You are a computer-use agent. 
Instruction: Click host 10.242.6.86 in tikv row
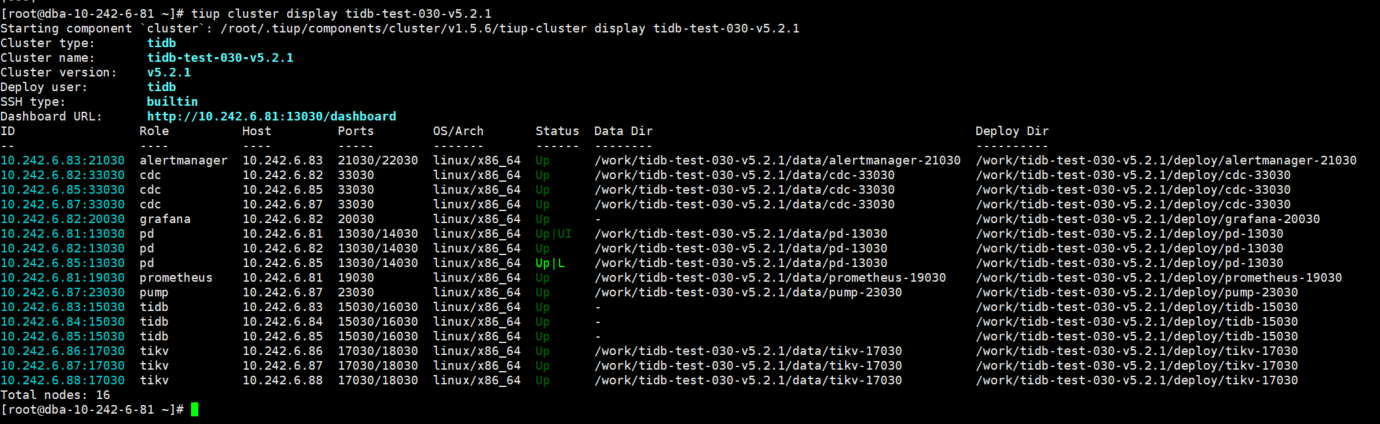click(282, 351)
